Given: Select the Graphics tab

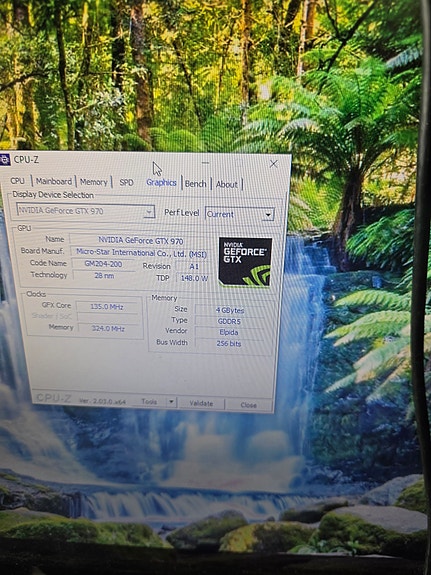Looking at the screenshot, I should pyautogui.click(x=161, y=183).
